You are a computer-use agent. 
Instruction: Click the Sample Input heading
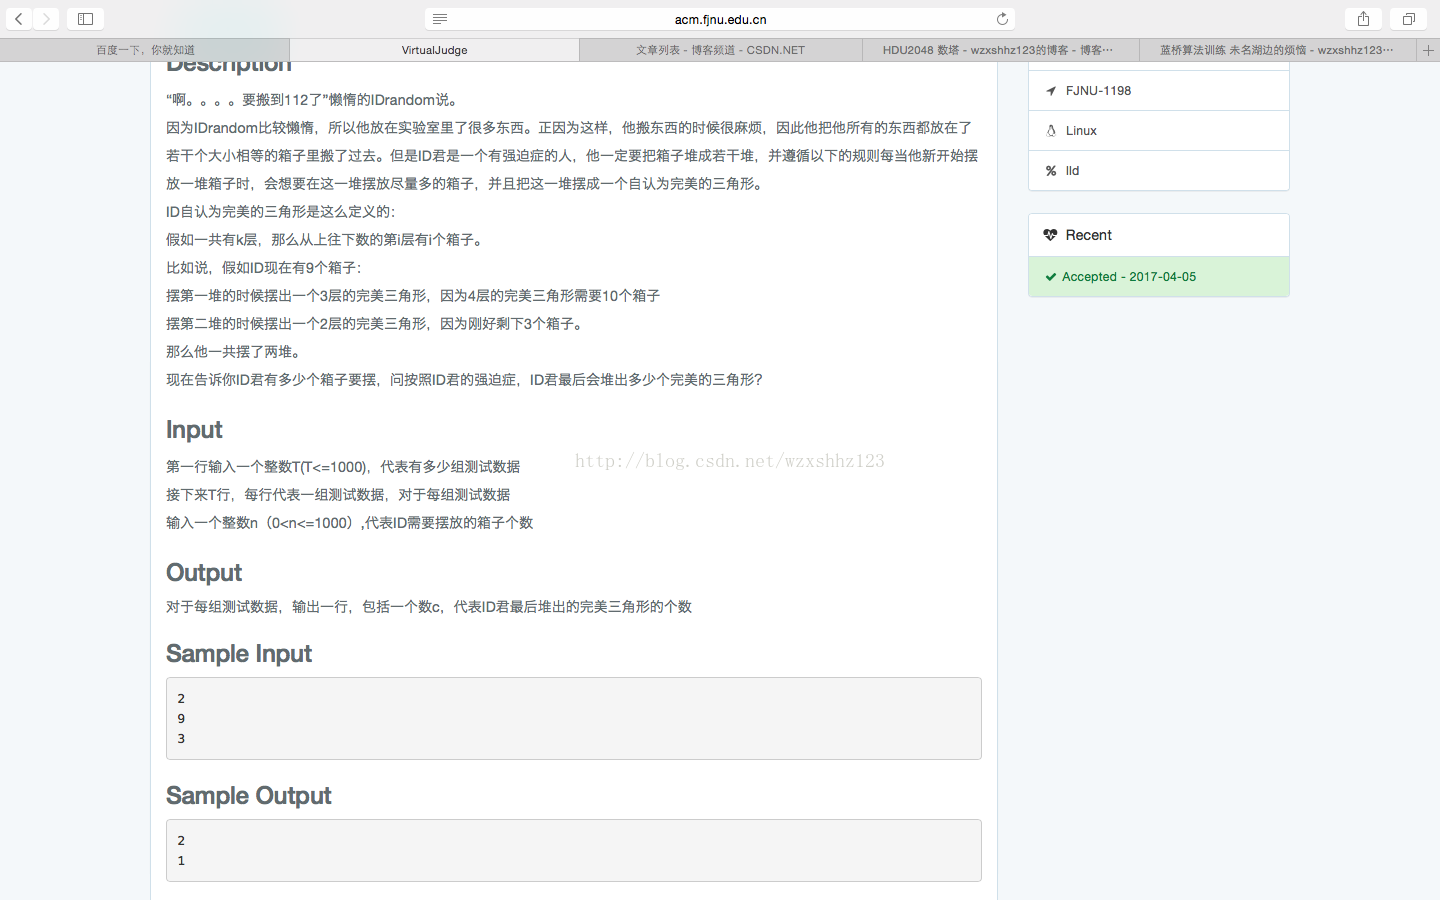(239, 654)
